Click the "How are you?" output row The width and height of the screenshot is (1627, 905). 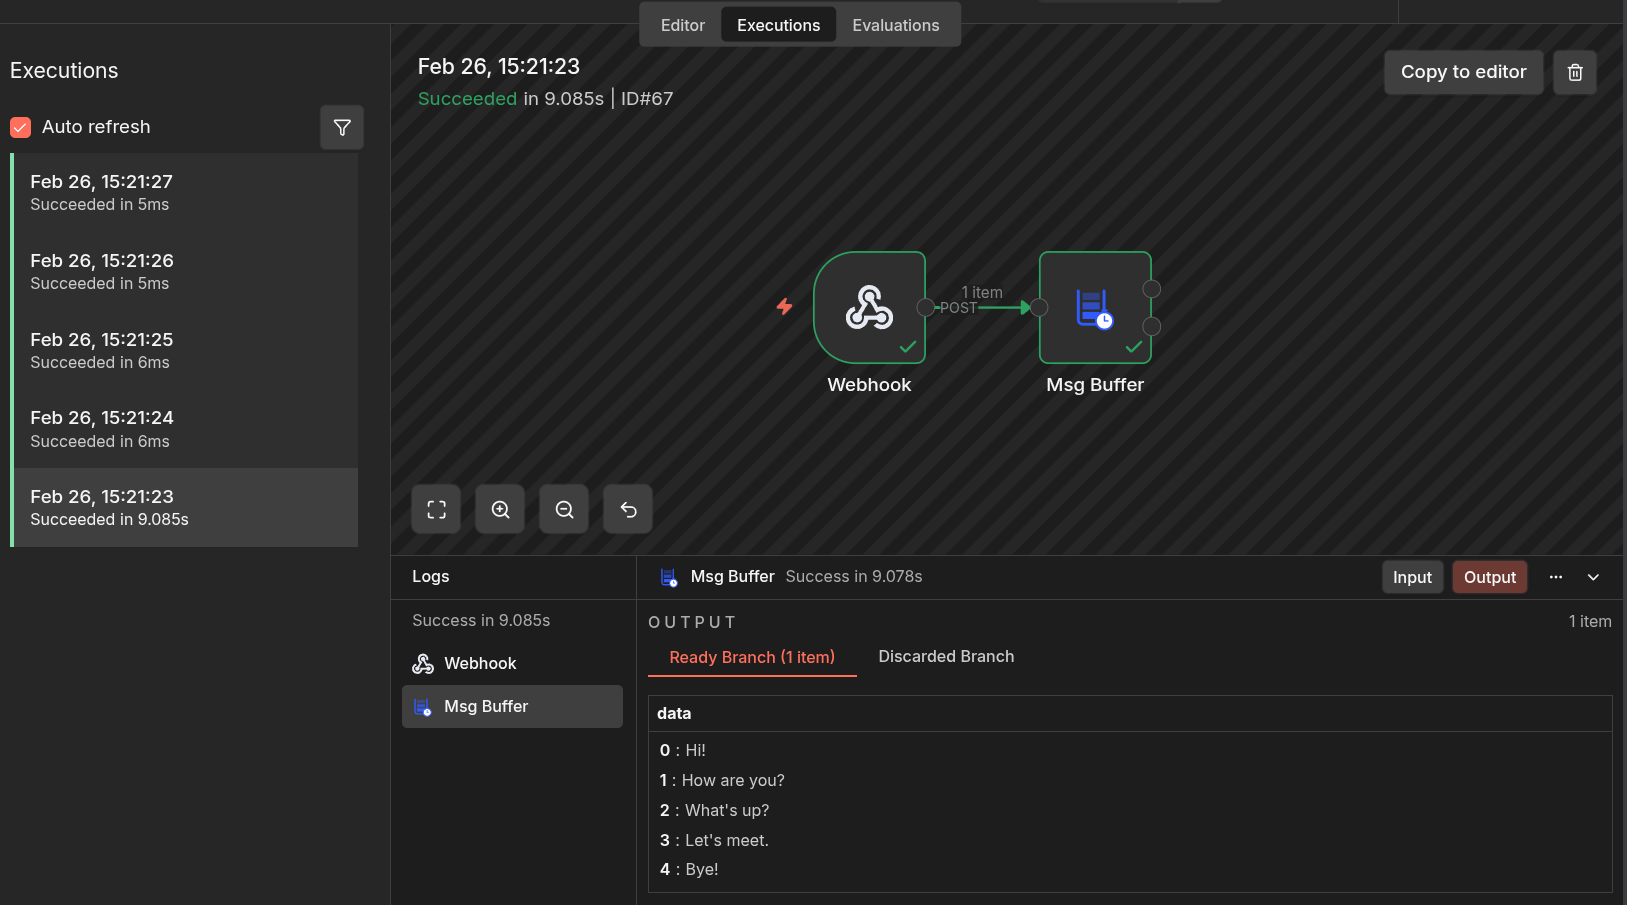point(722,780)
